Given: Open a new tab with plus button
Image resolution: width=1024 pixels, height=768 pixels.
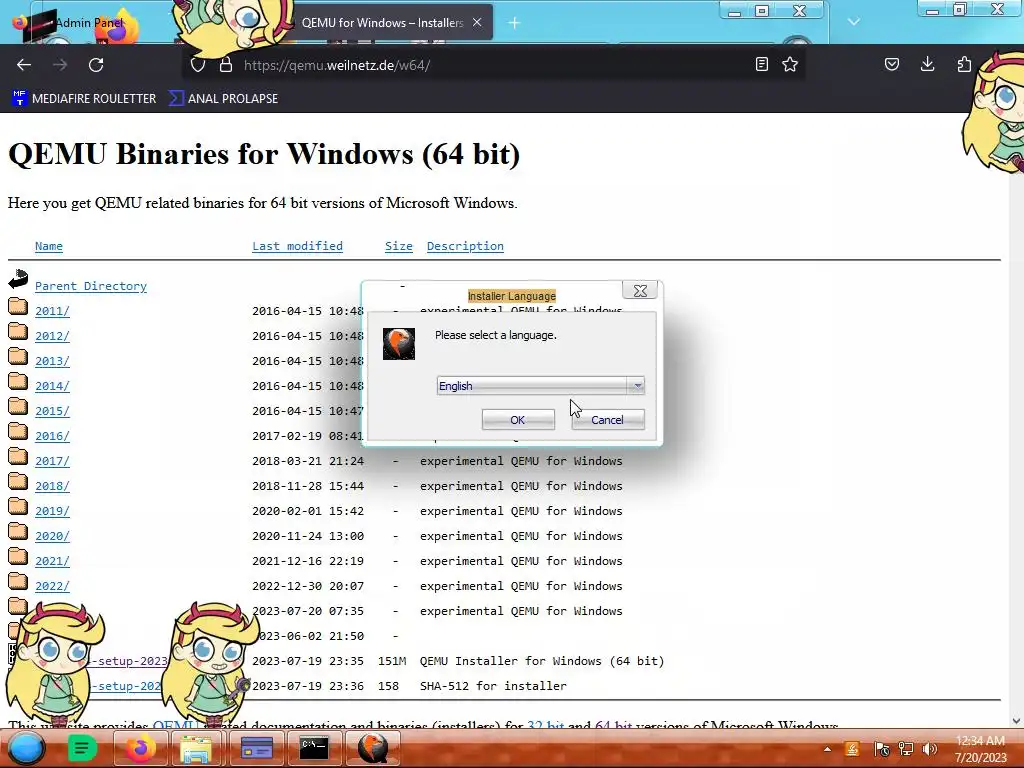Looking at the screenshot, I should point(514,23).
